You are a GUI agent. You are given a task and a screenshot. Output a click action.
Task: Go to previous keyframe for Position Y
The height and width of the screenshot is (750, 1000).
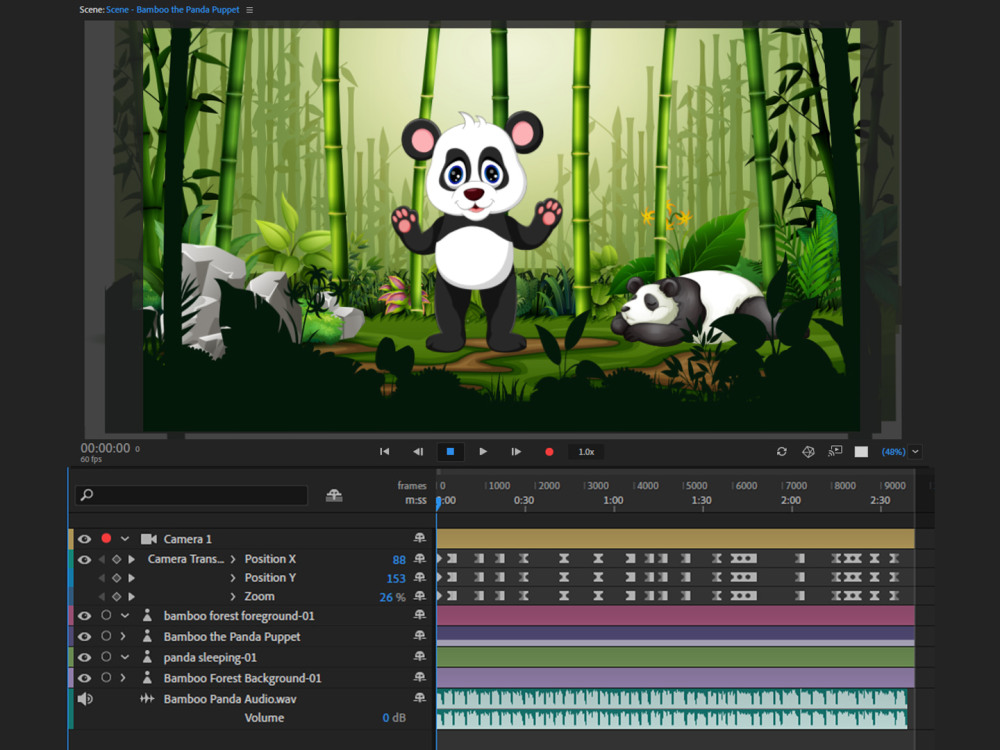pyautogui.click(x=101, y=578)
